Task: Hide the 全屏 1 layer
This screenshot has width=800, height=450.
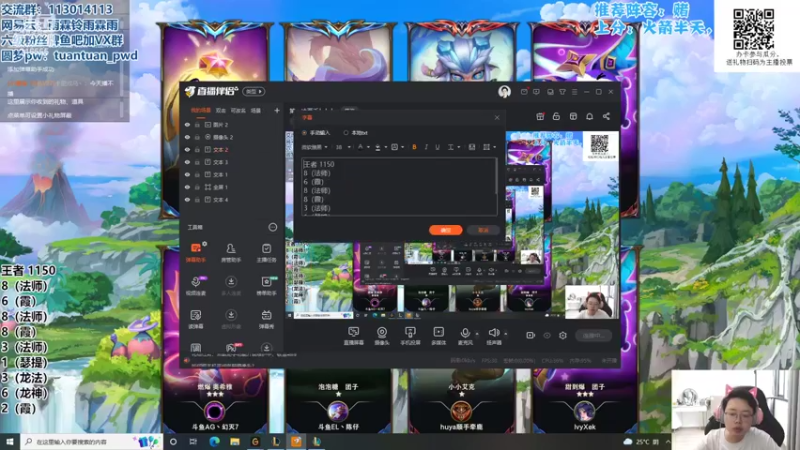Action: pos(187,187)
